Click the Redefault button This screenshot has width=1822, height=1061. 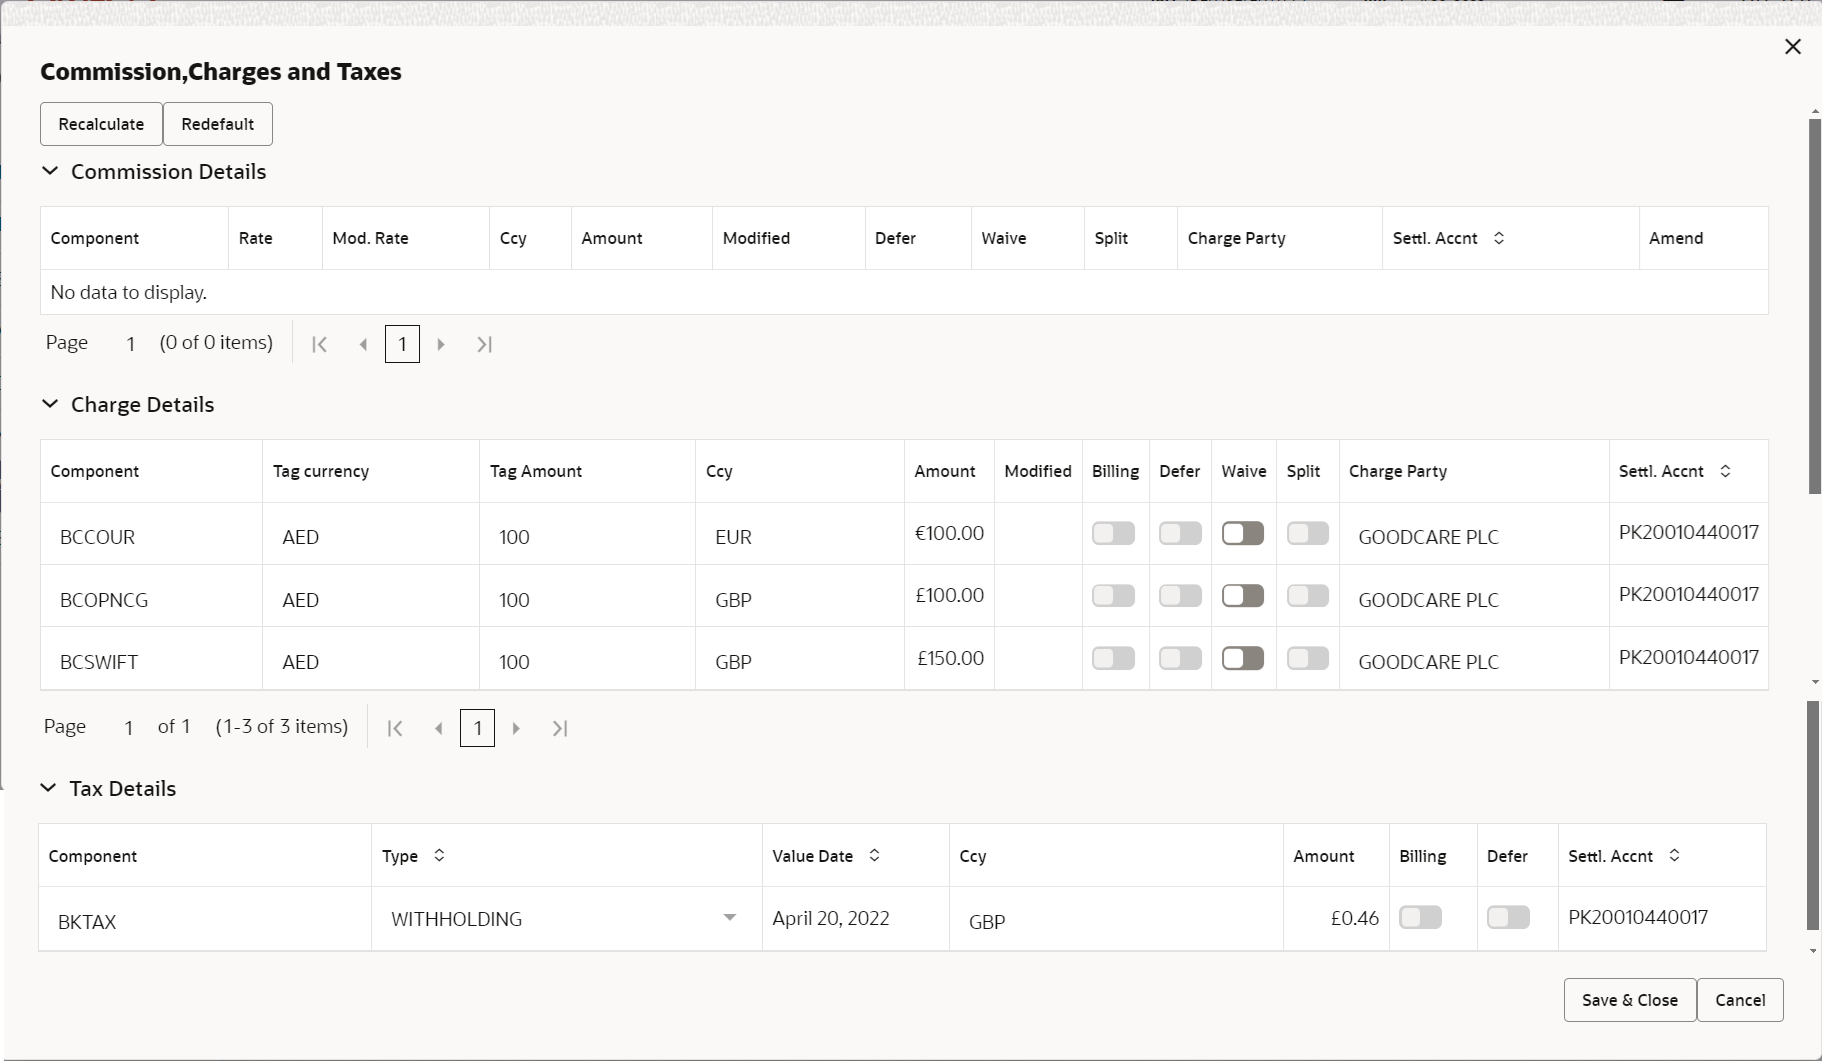[218, 124]
